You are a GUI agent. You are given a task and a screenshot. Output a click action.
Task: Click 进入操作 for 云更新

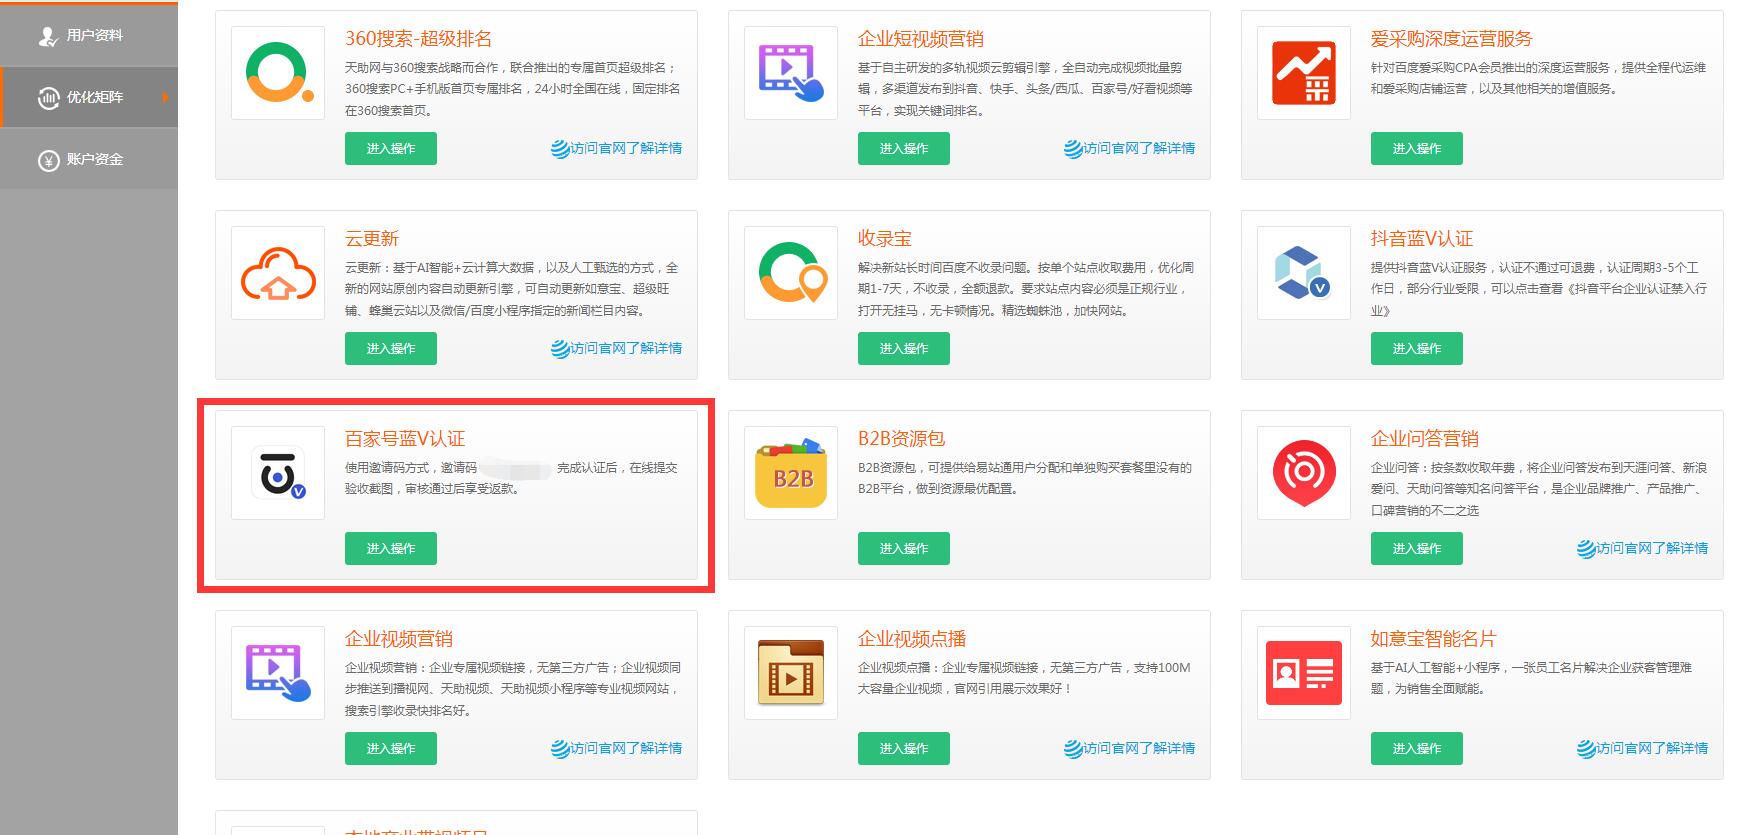[391, 348]
